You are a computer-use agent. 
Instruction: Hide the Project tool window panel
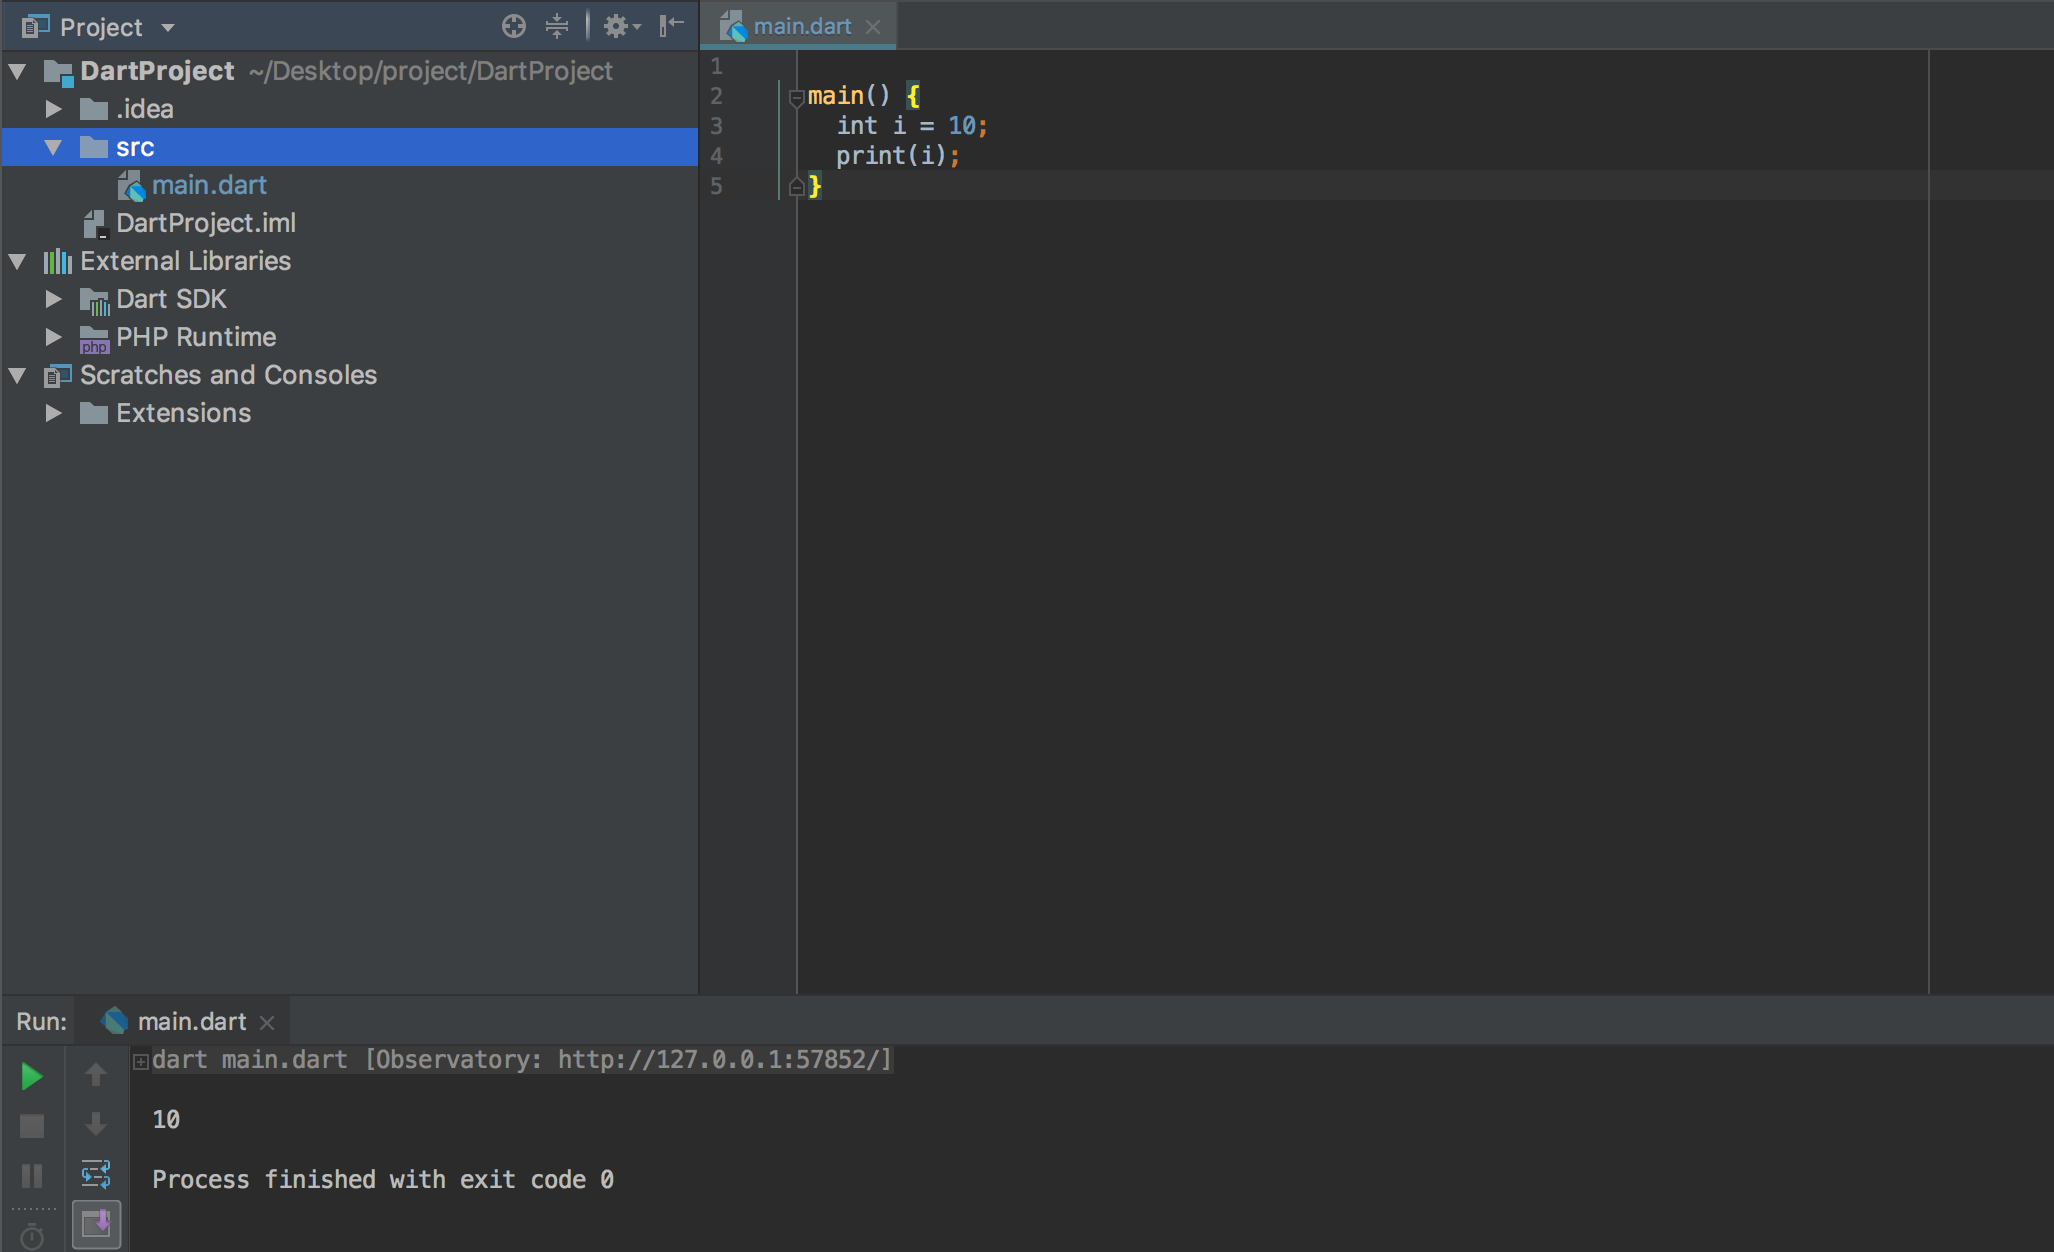(672, 25)
